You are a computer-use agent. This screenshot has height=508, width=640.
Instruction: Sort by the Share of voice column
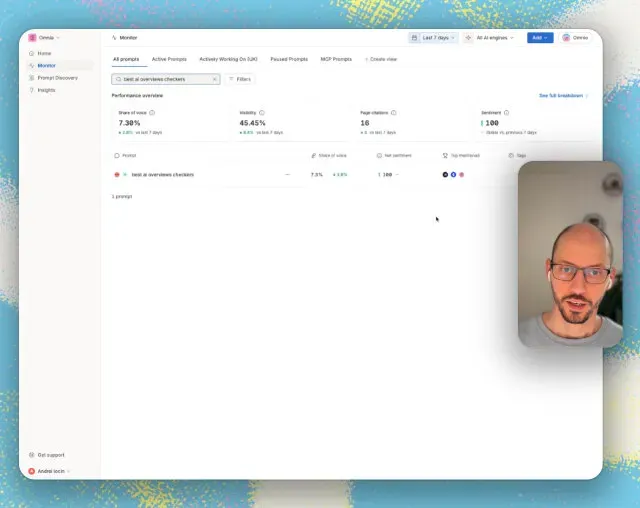[329, 155]
